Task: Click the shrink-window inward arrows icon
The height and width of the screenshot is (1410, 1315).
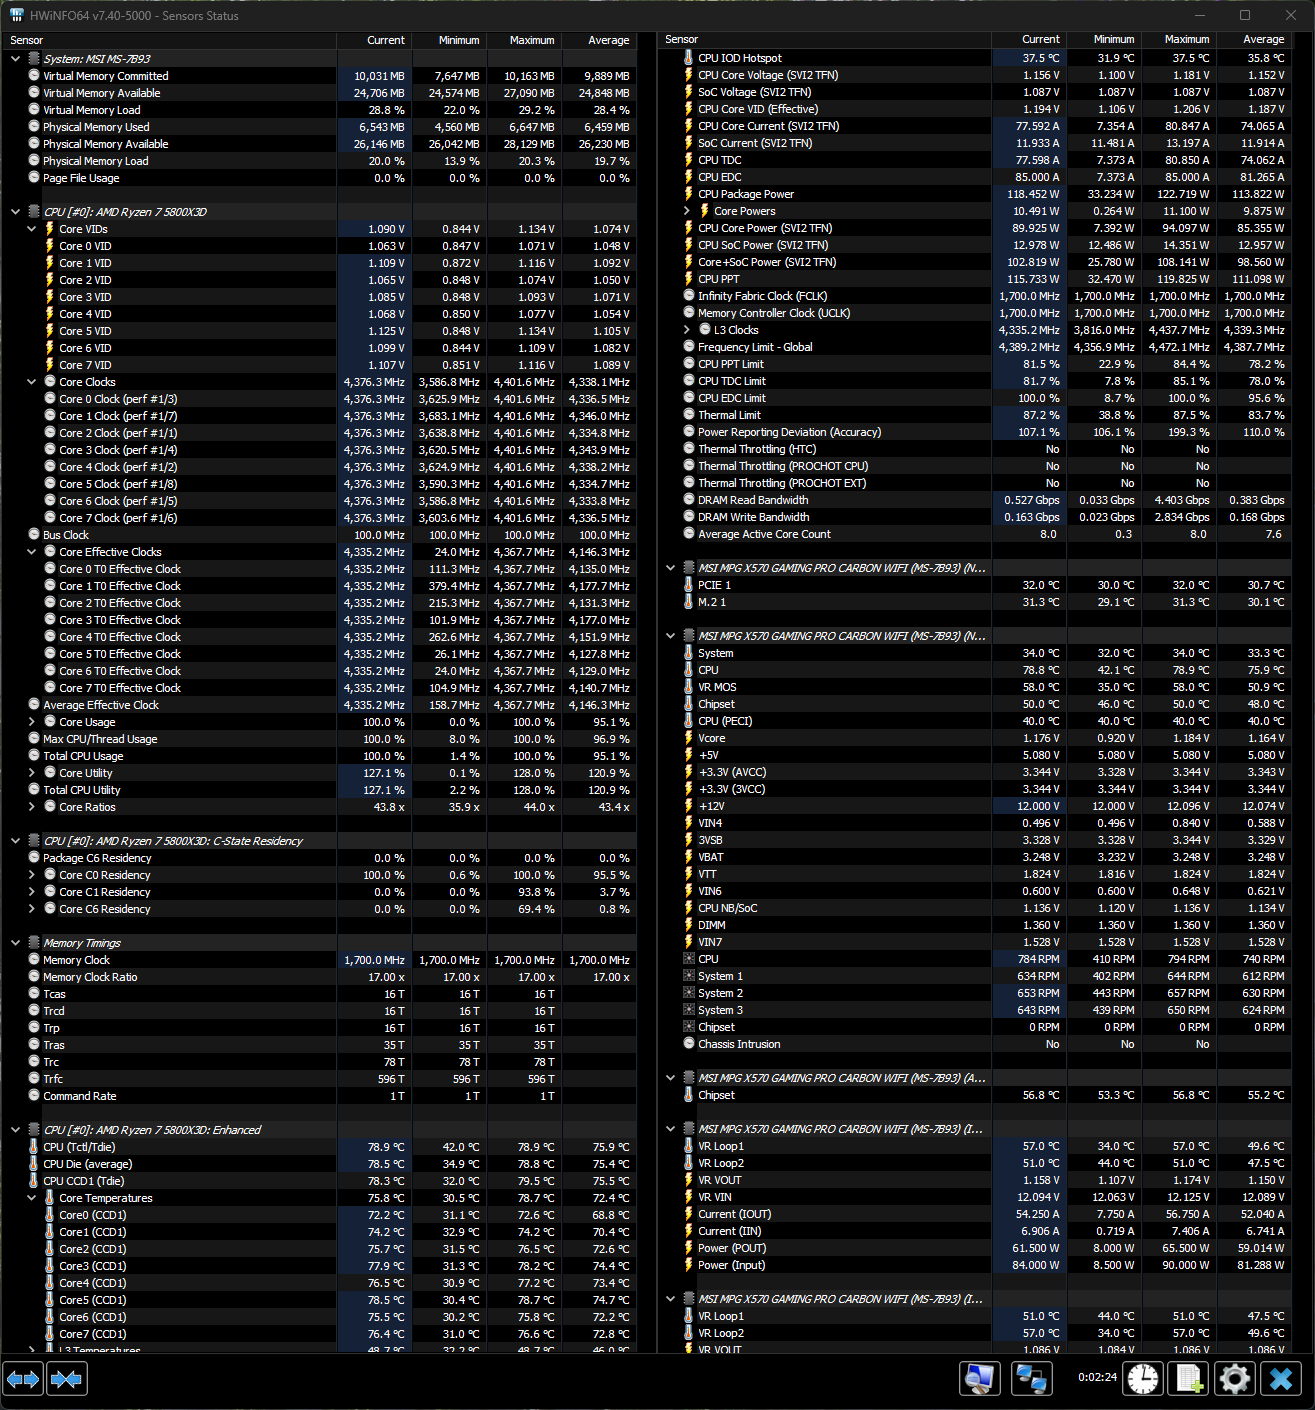Action: click(x=66, y=1378)
